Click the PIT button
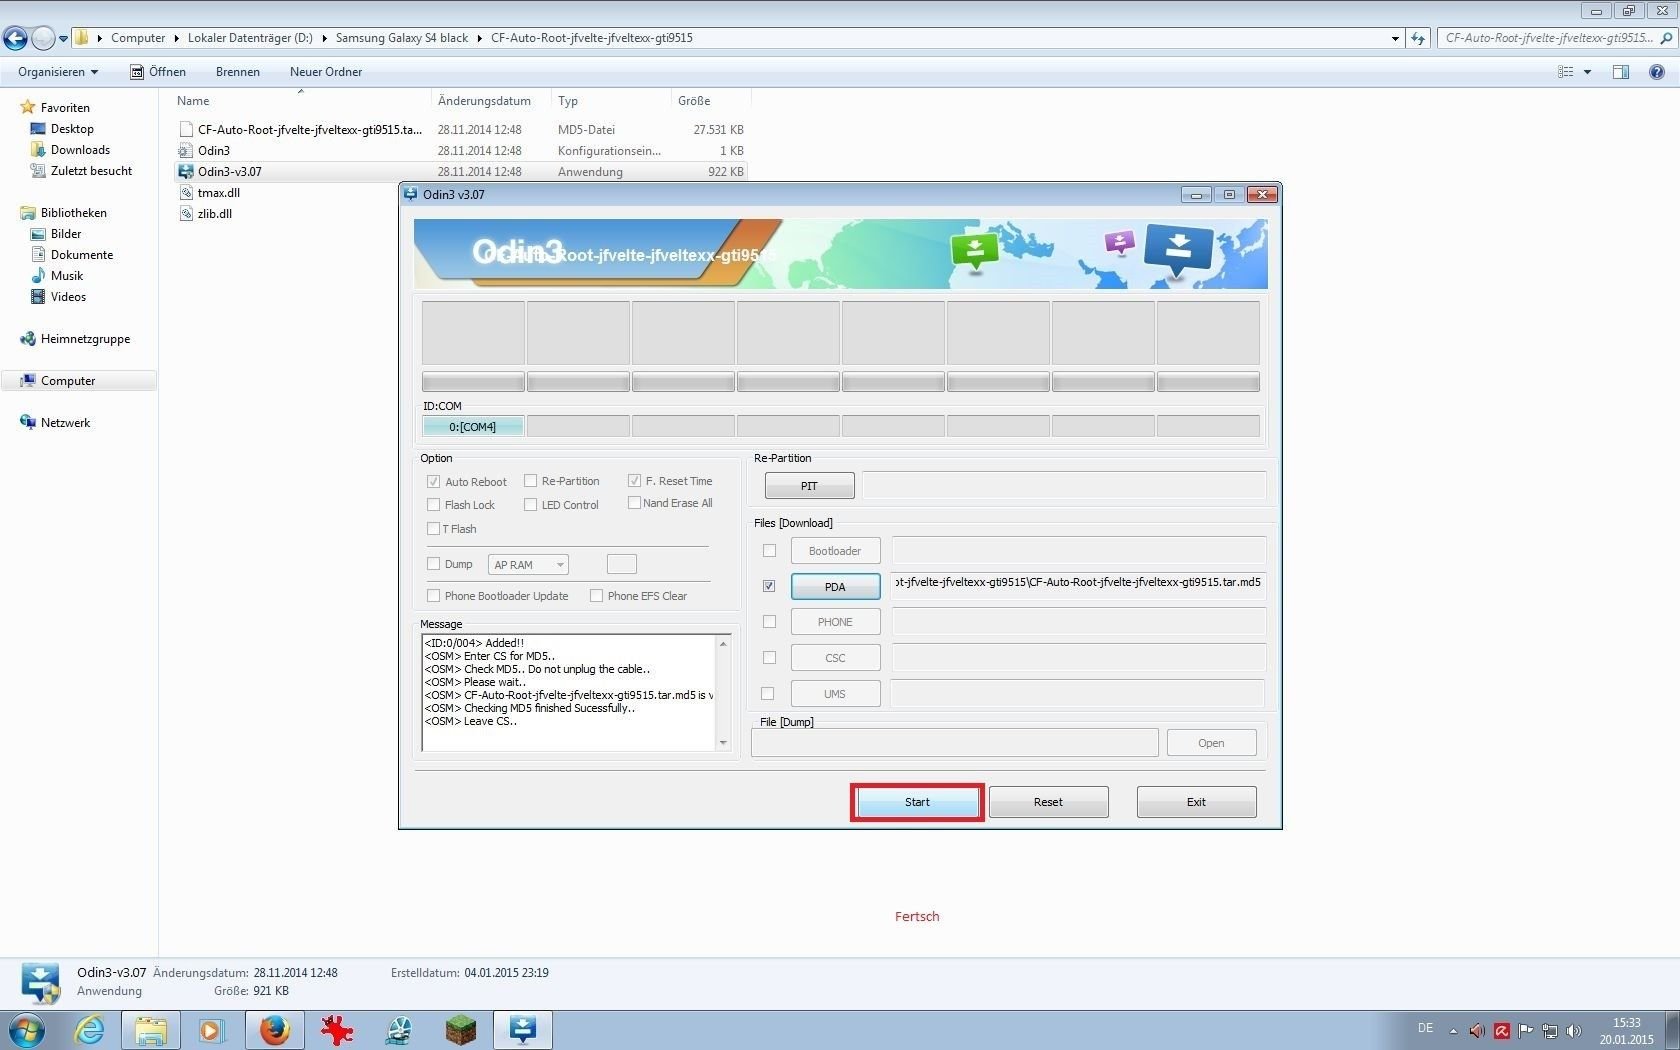 pyautogui.click(x=809, y=486)
